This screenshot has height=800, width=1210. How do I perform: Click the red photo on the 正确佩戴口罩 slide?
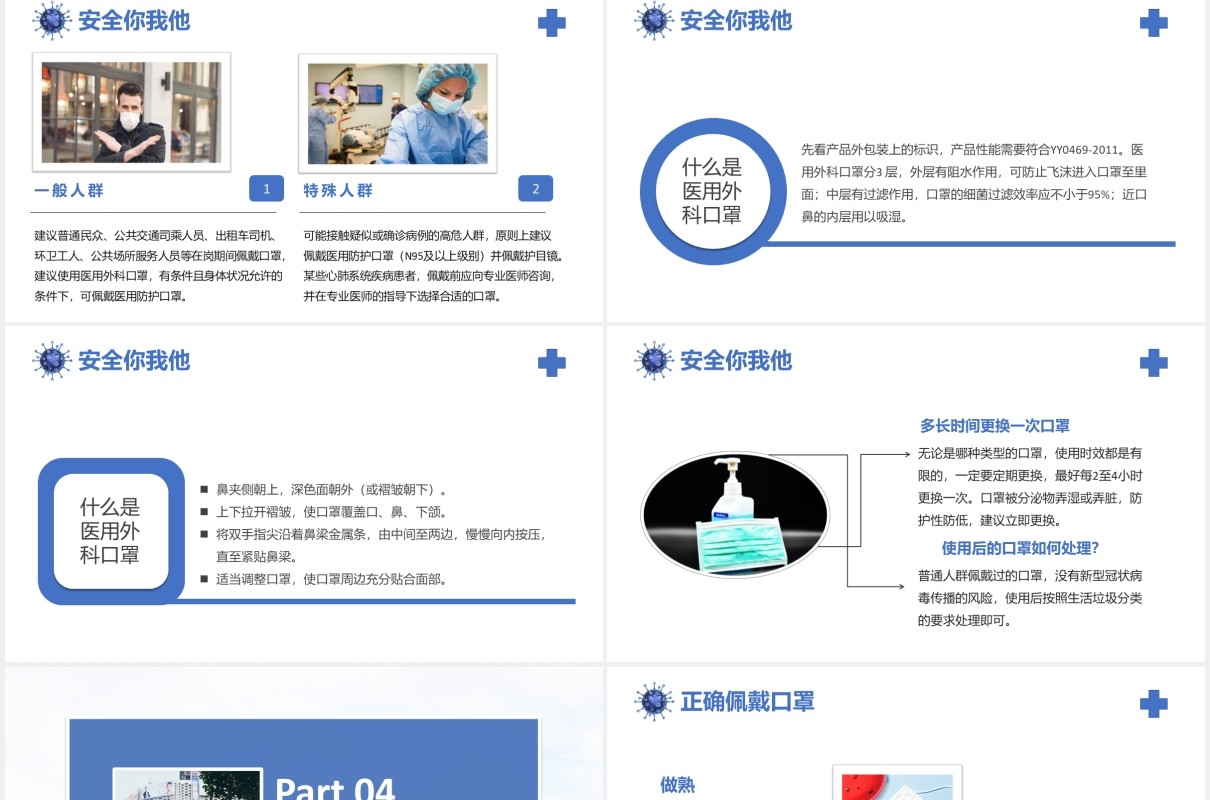click(x=897, y=785)
